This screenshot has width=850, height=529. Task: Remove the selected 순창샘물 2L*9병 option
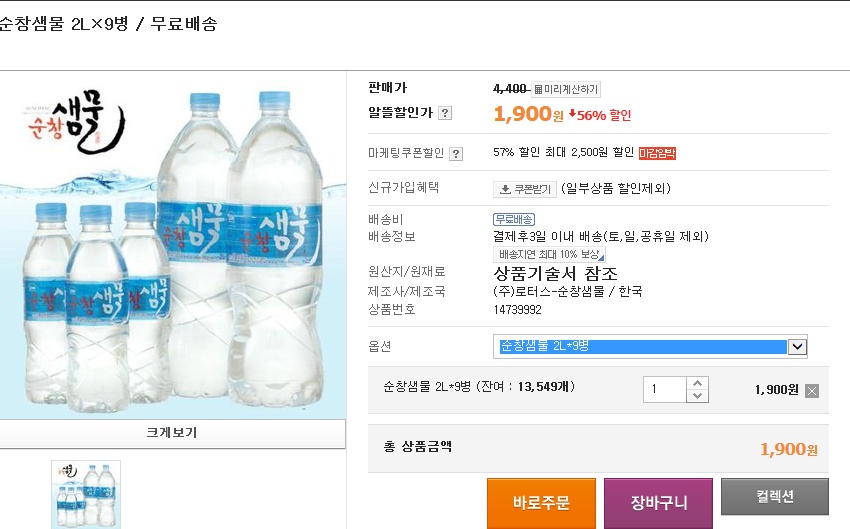click(811, 391)
